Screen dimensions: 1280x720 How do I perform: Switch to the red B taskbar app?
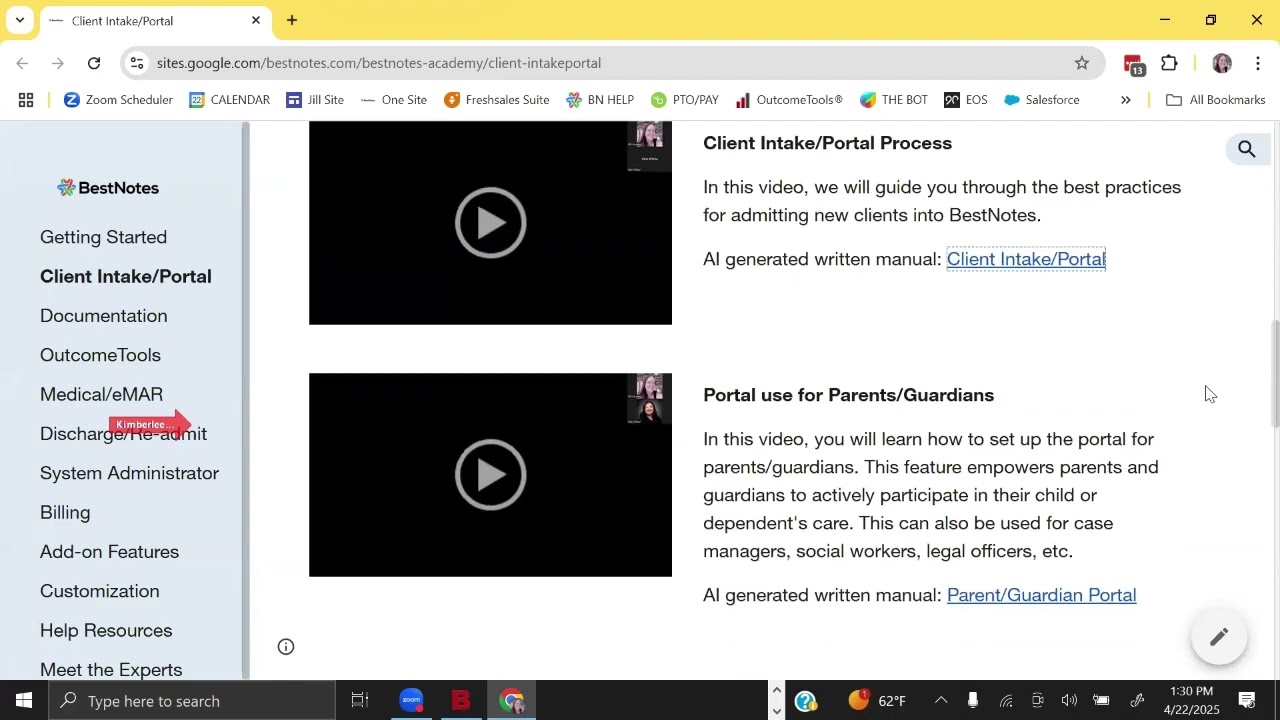point(461,701)
